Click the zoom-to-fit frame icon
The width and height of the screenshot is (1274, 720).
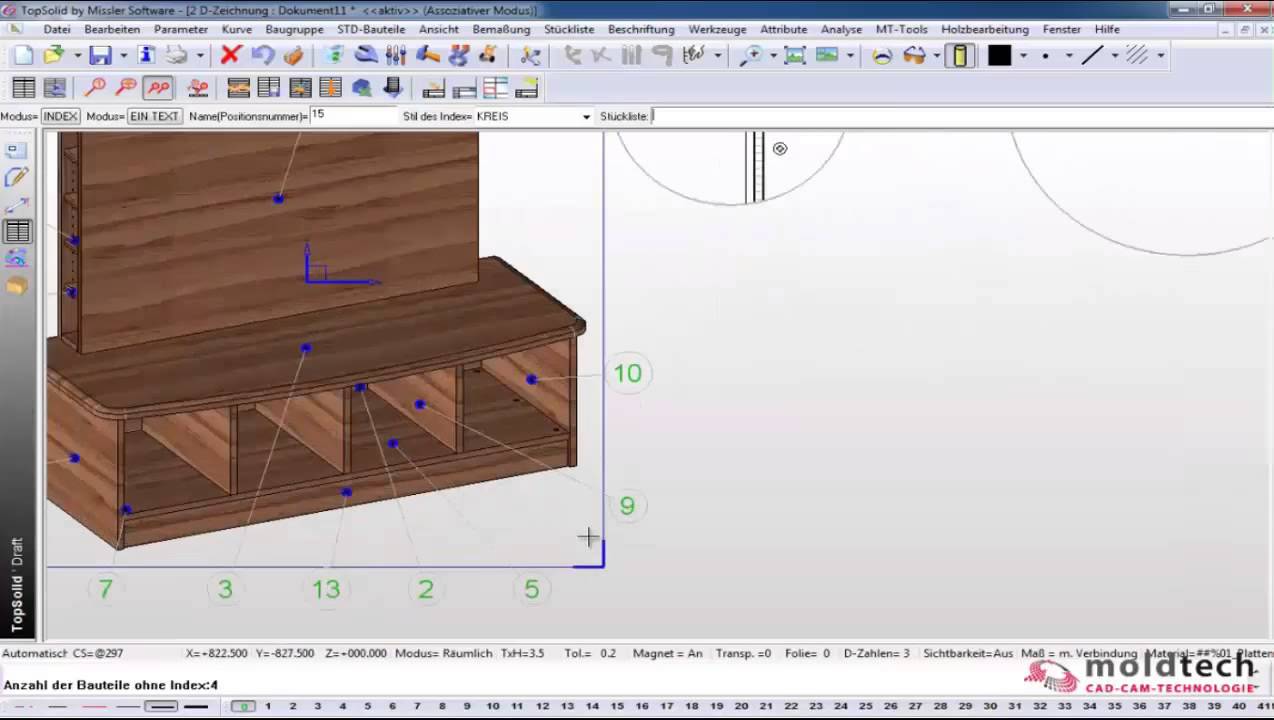point(795,56)
